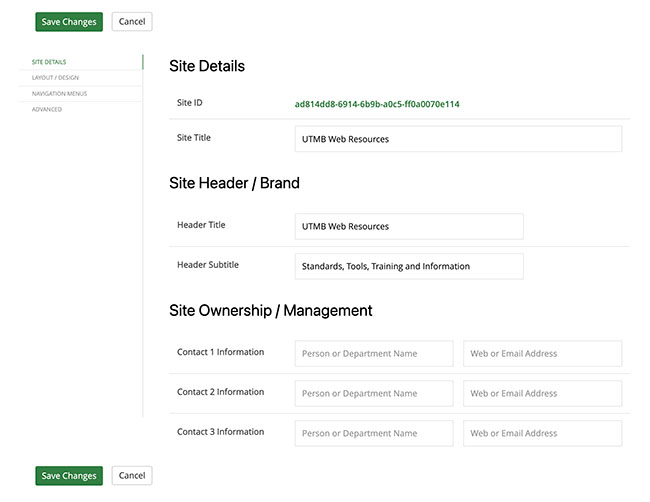Click the green Site ID value
650x502 pixels.
point(377,104)
